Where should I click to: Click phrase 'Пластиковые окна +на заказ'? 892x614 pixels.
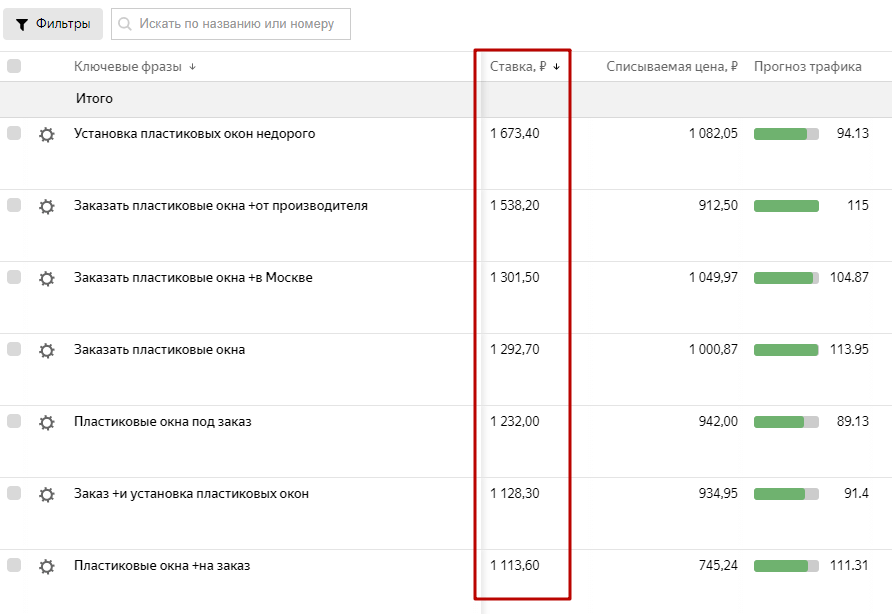tap(162, 566)
